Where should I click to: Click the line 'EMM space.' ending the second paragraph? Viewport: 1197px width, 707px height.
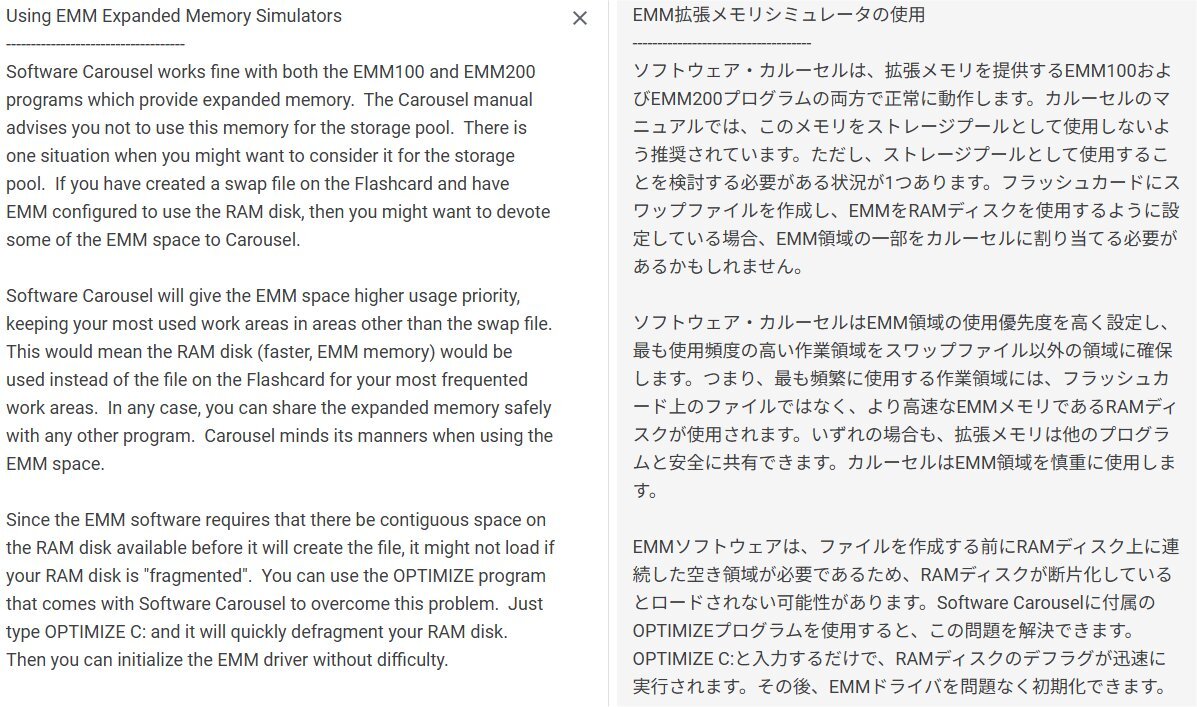click(x=55, y=464)
